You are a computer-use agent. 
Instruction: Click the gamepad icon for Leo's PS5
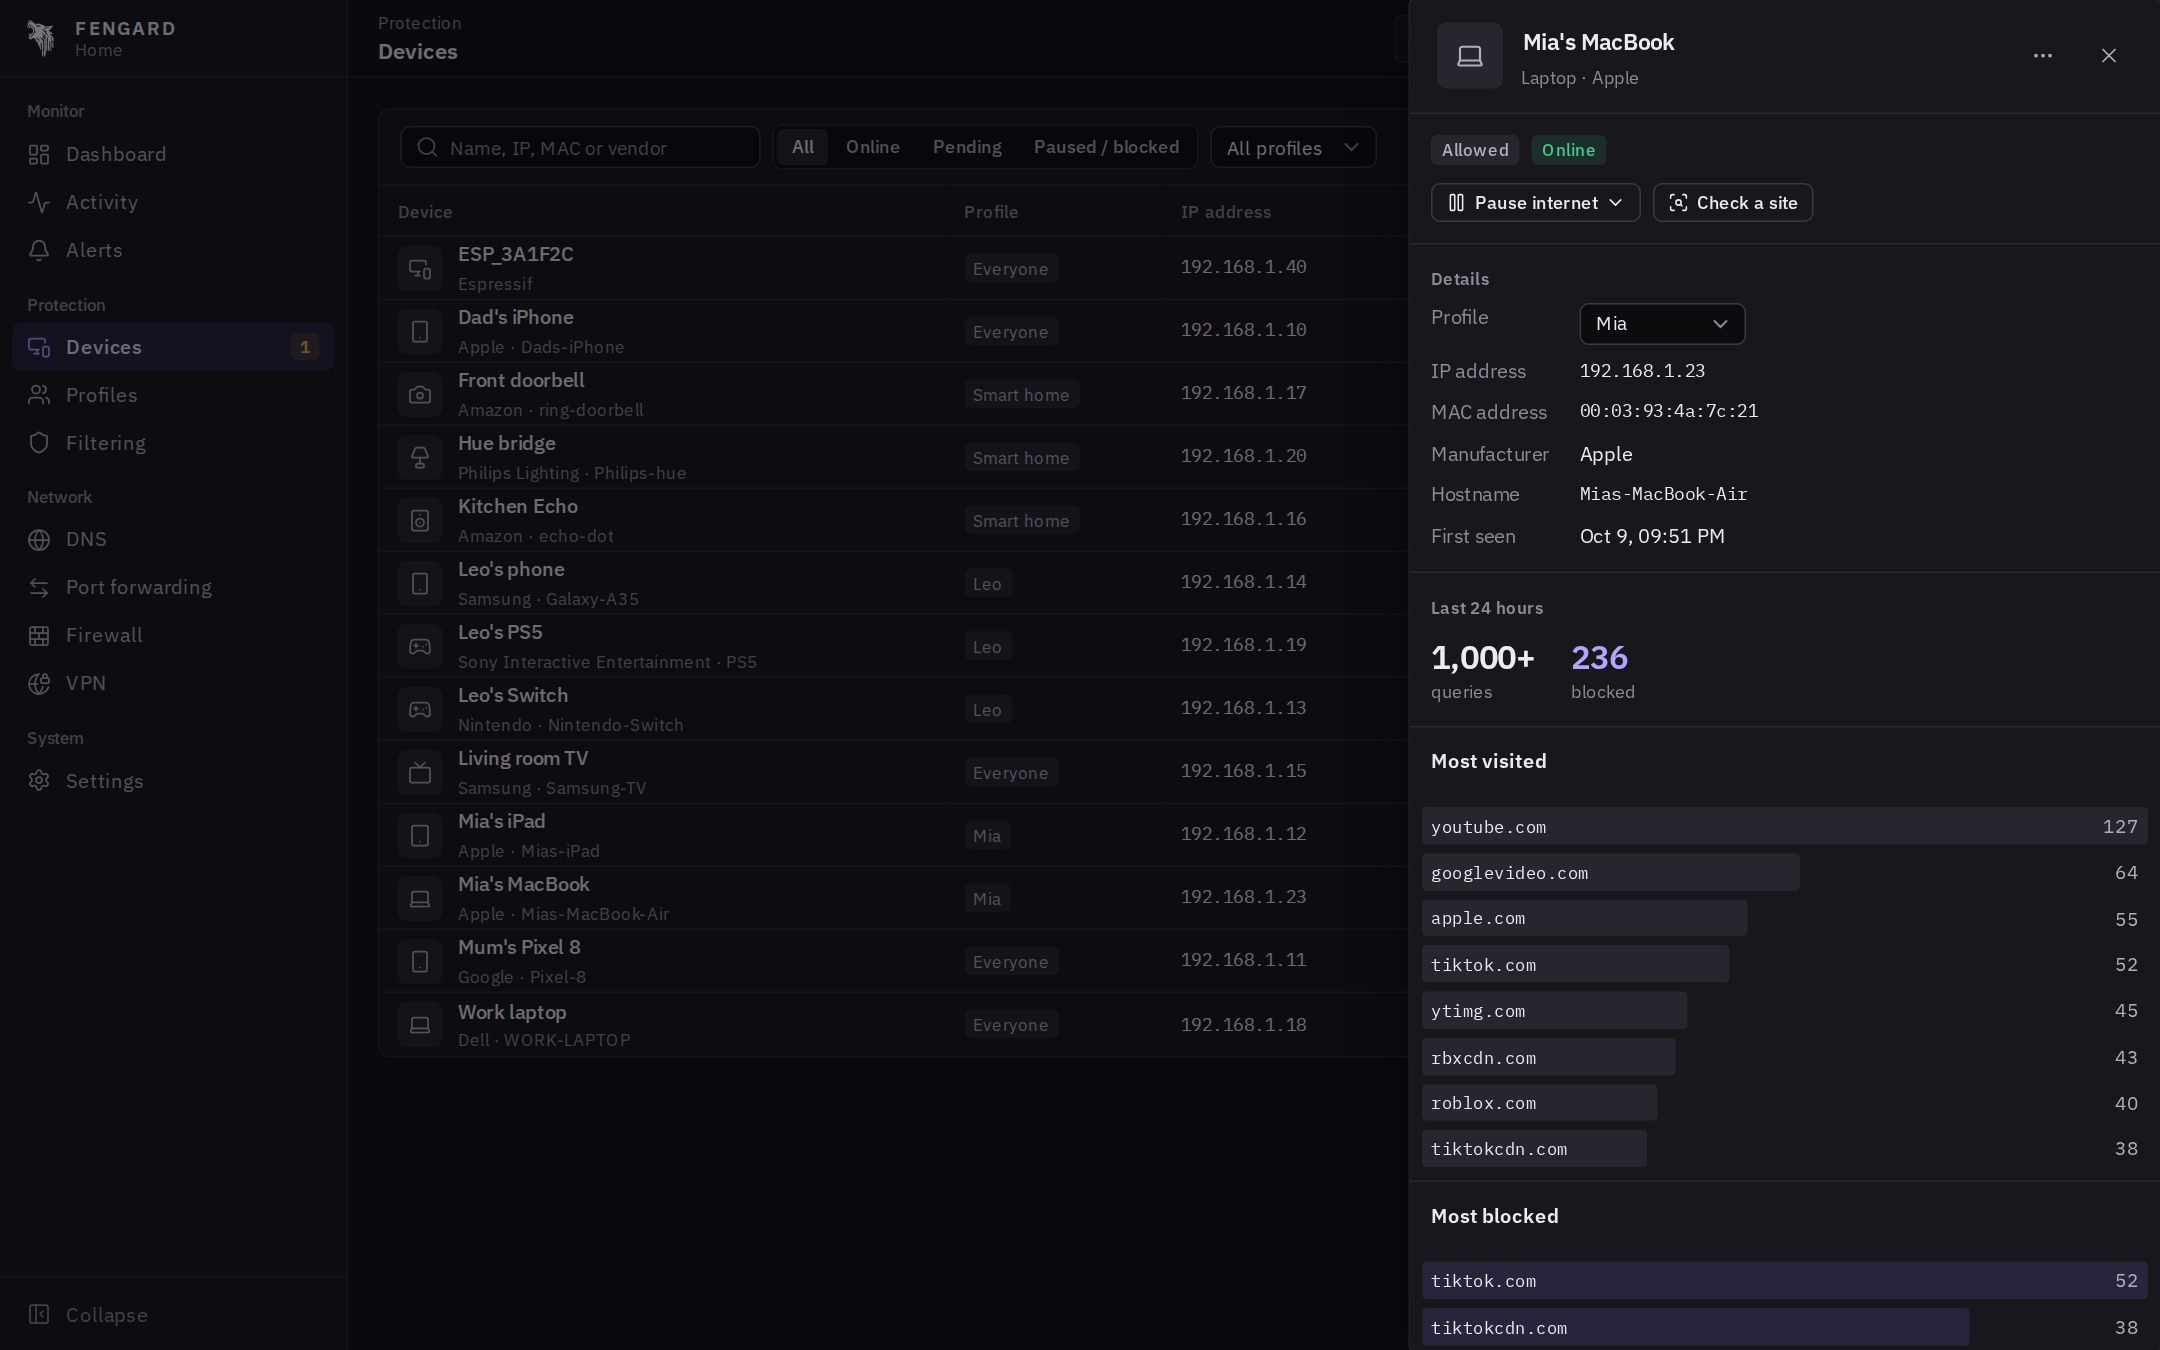pos(420,646)
